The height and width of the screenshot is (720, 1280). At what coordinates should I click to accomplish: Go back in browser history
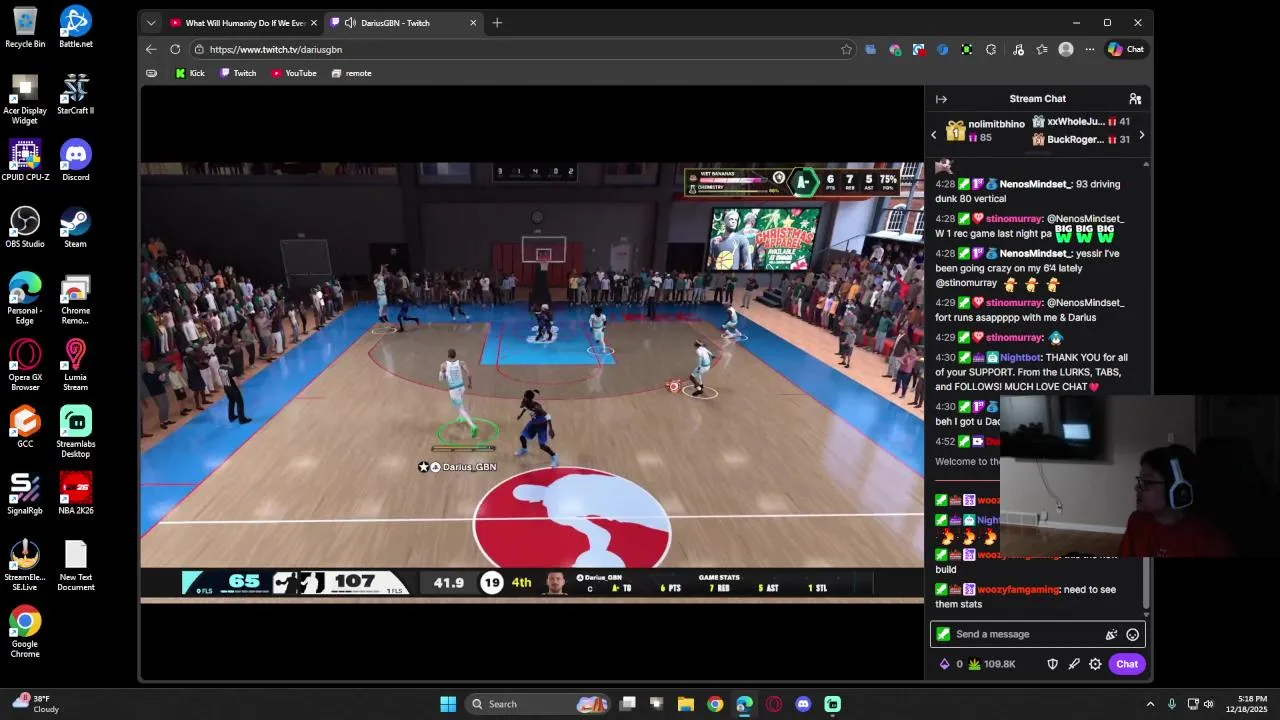click(x=151, y=49)
